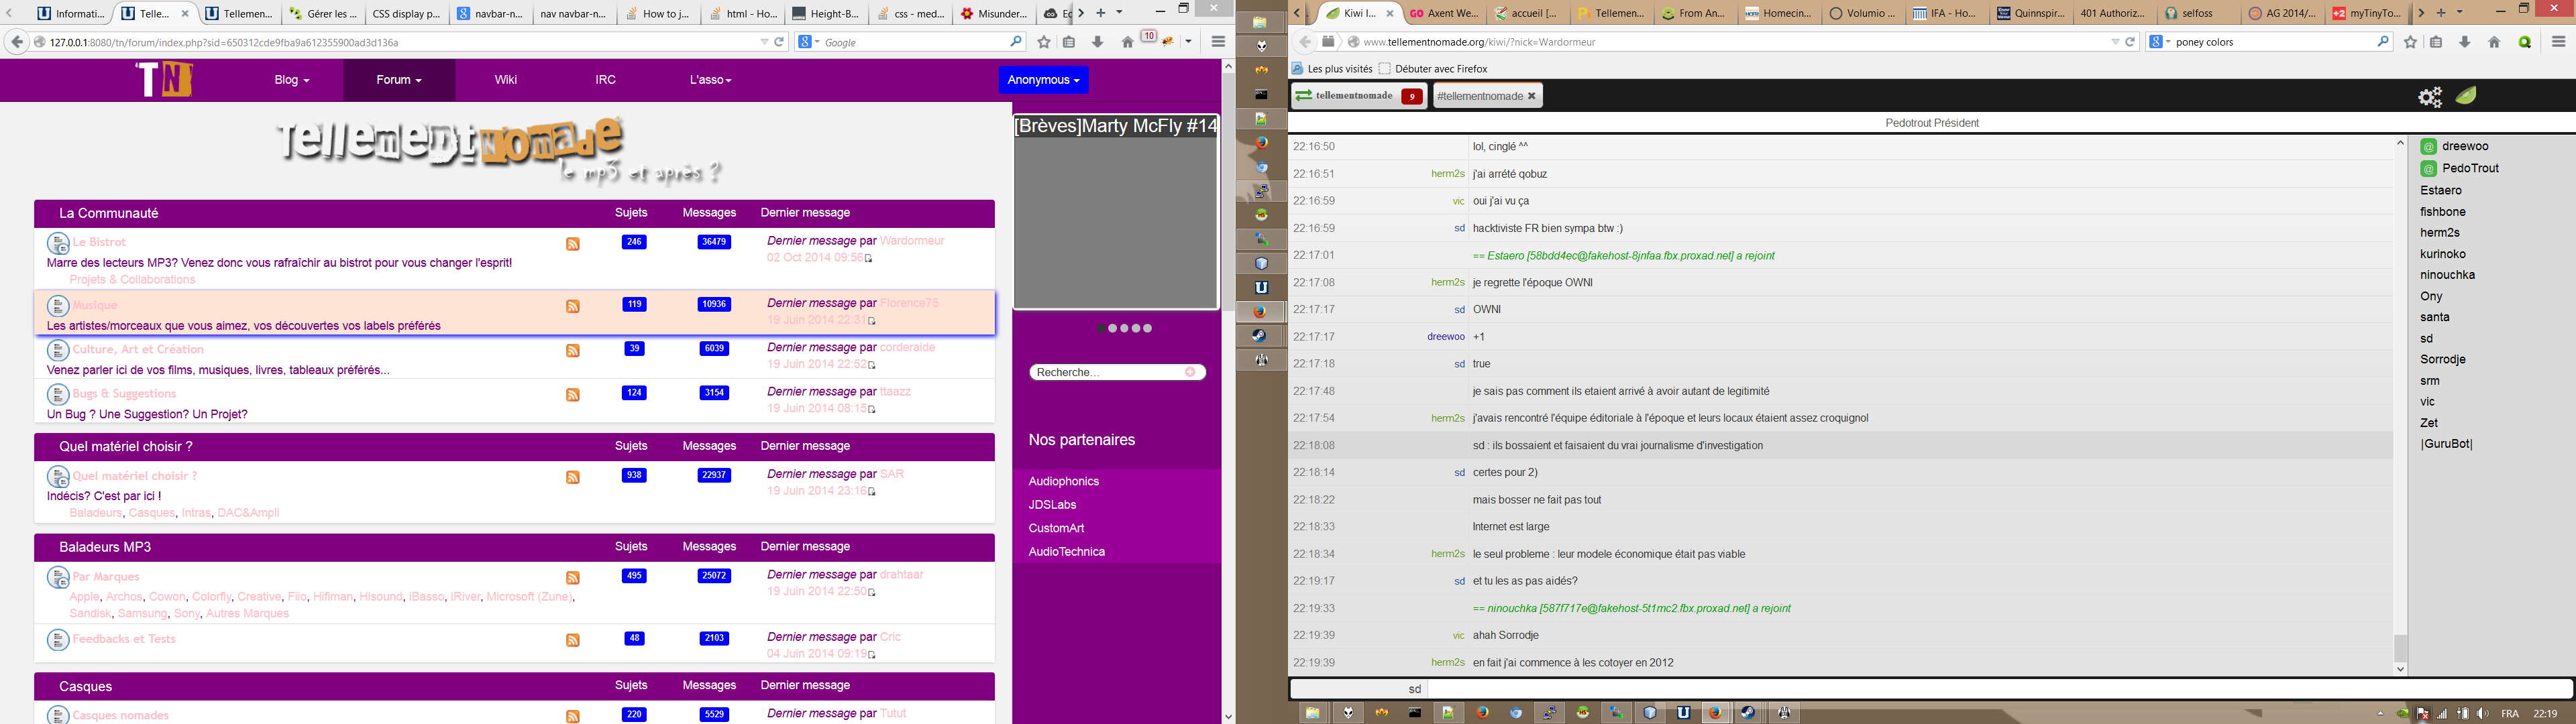Open the Culture, Art et Création forum
The image size is (2576, 724).
138,349
